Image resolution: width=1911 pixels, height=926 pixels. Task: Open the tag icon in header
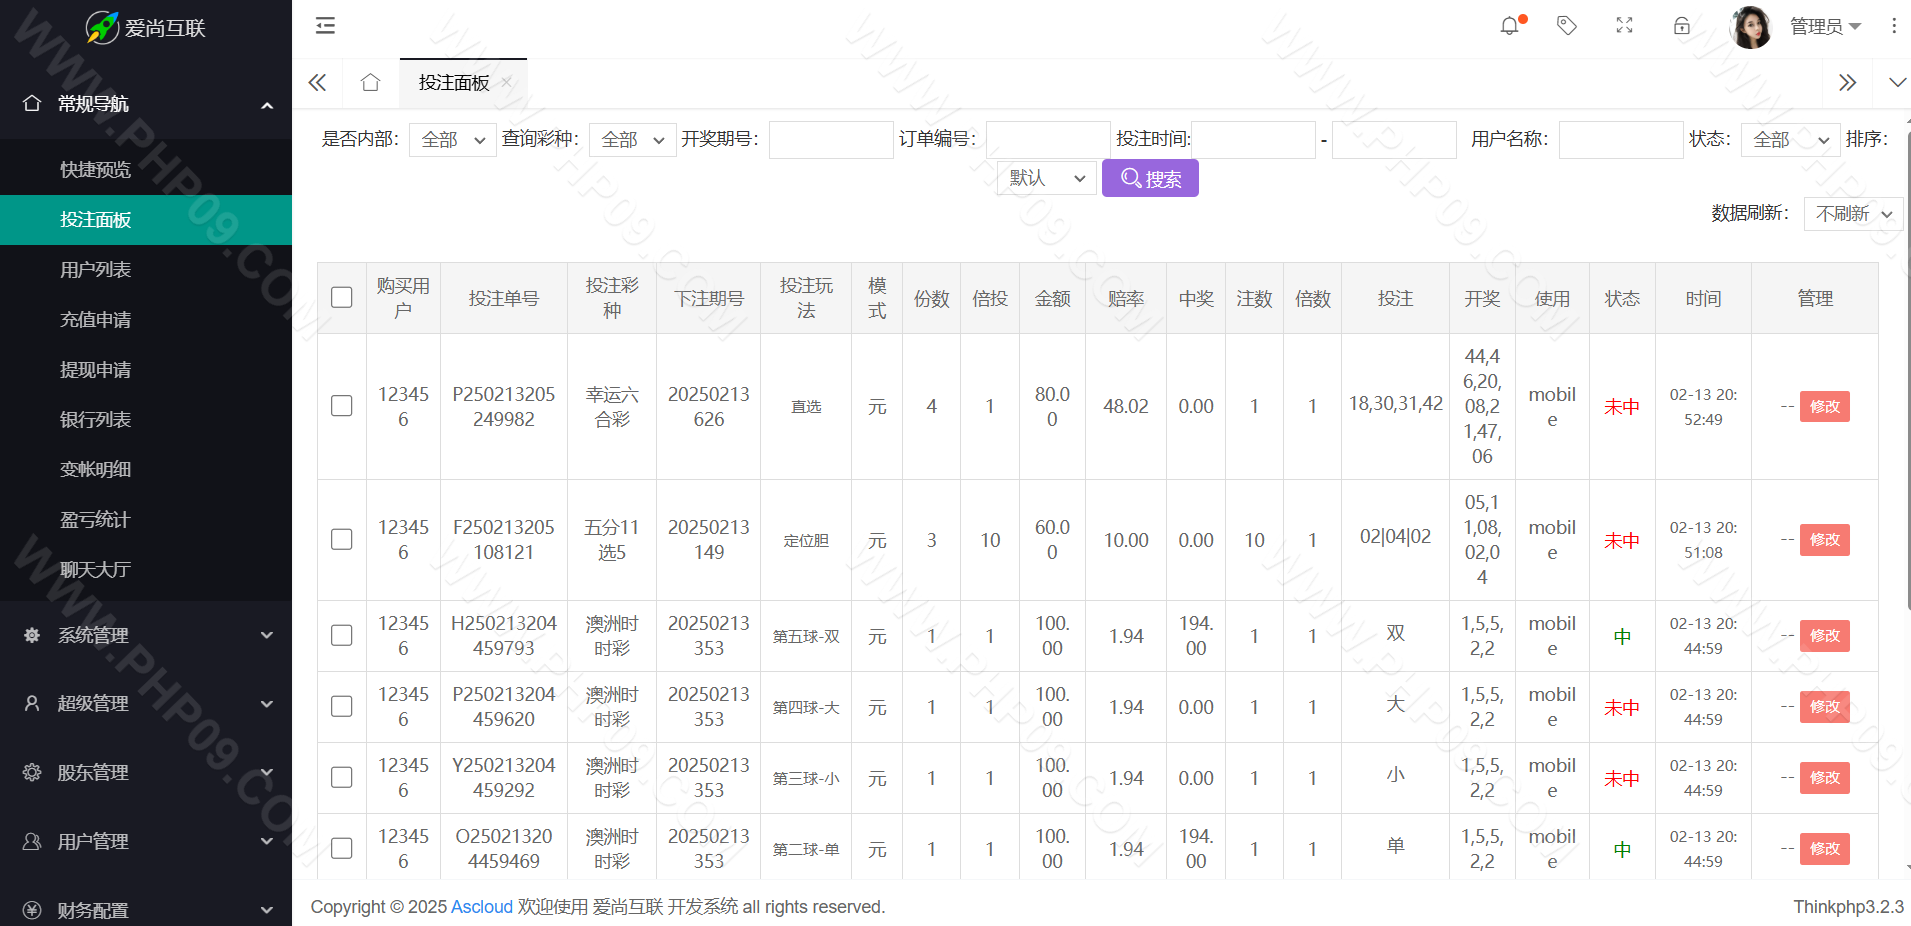1567,26
